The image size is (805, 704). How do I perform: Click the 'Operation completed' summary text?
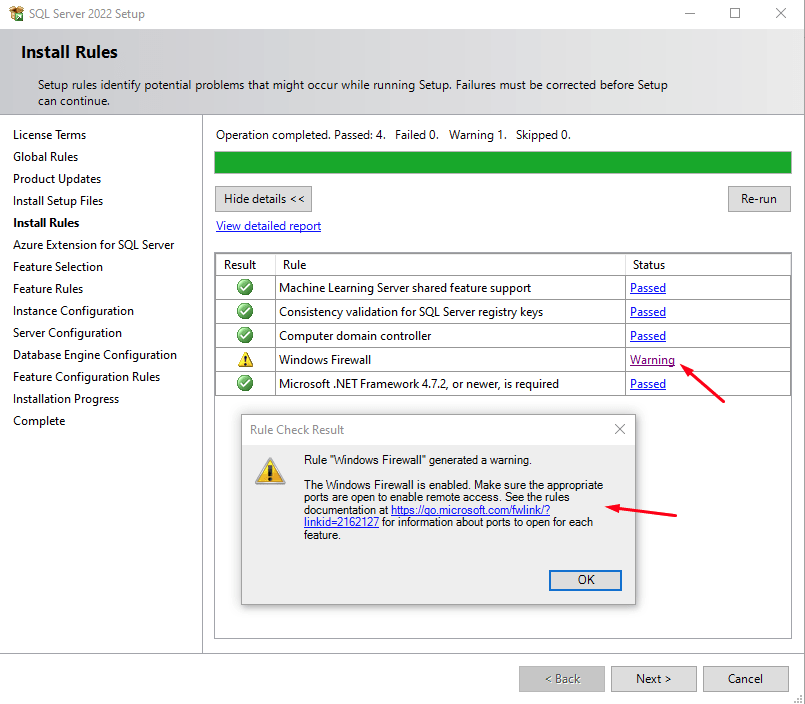[x=393, y=135]
